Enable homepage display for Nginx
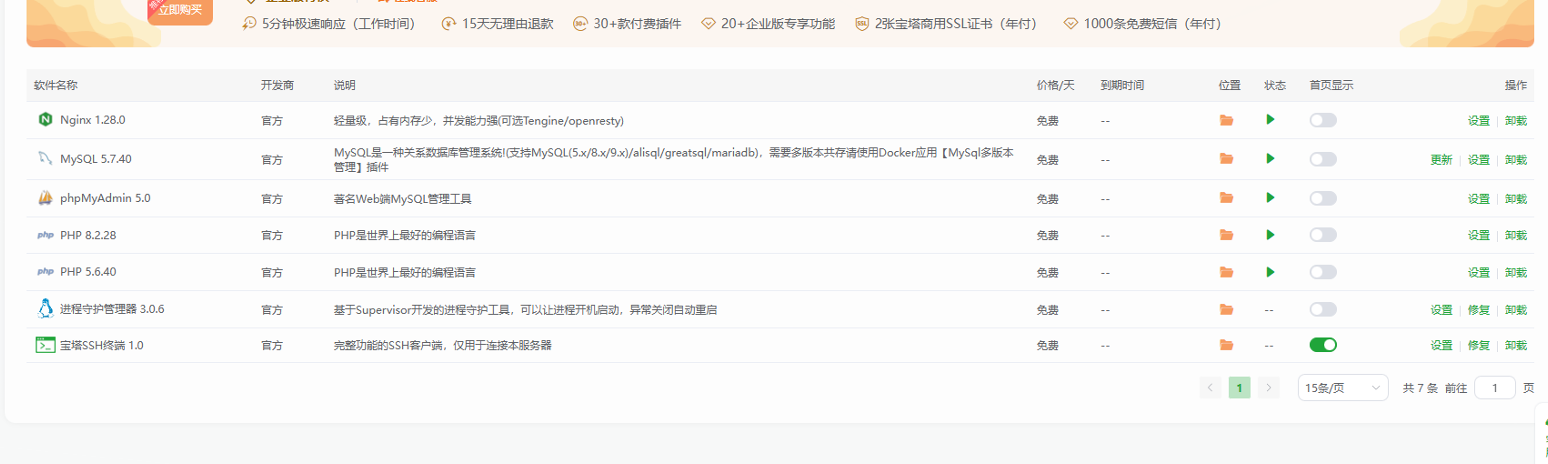 (1323, 120)
